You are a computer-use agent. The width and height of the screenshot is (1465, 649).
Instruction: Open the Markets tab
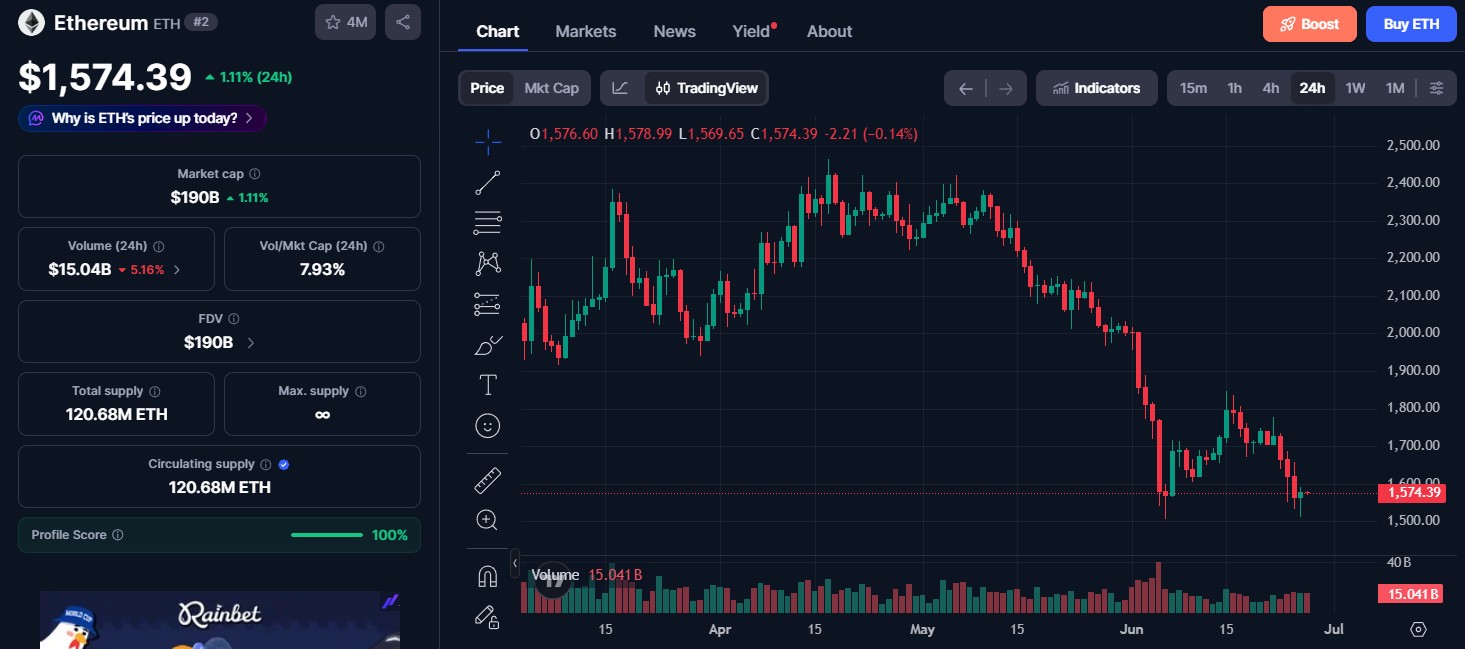586,31
